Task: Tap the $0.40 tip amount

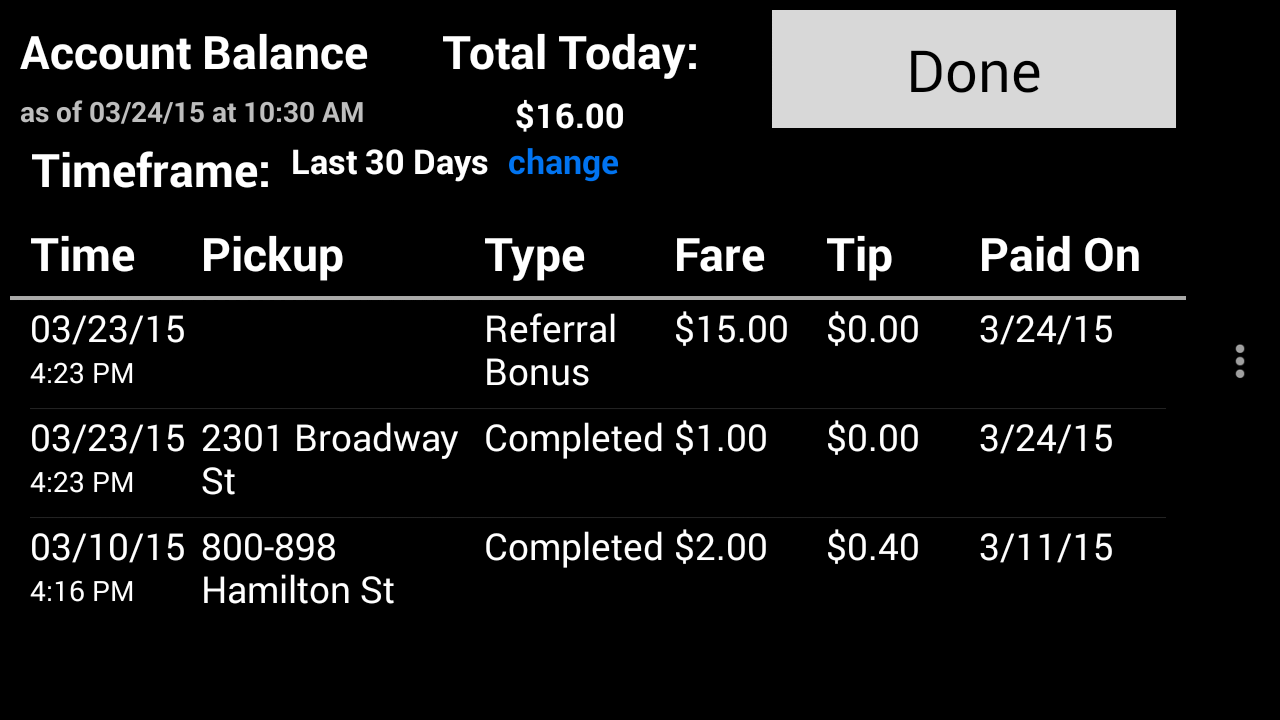Action: [872, 548]
